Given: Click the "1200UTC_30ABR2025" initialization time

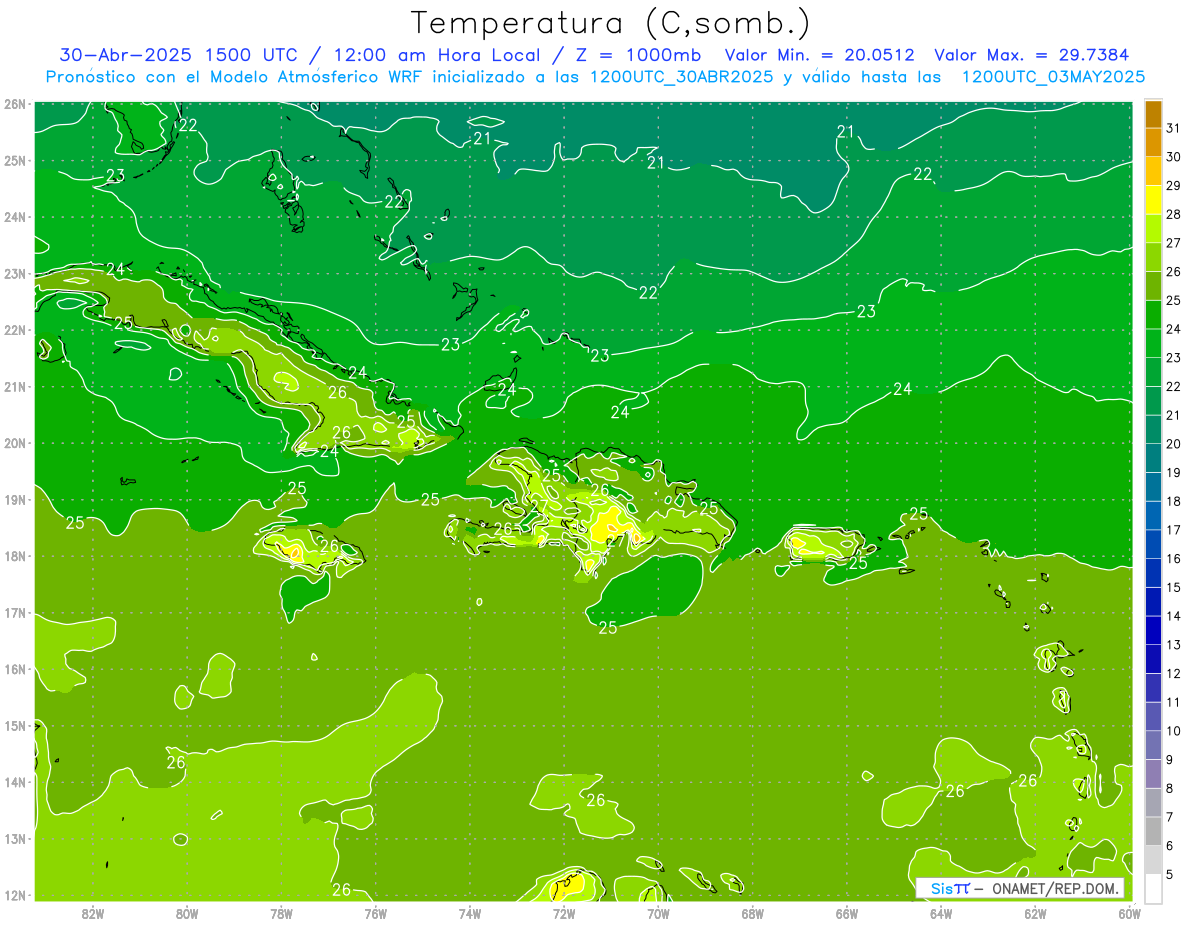Looking at the screenshot, I should [682, 77].
